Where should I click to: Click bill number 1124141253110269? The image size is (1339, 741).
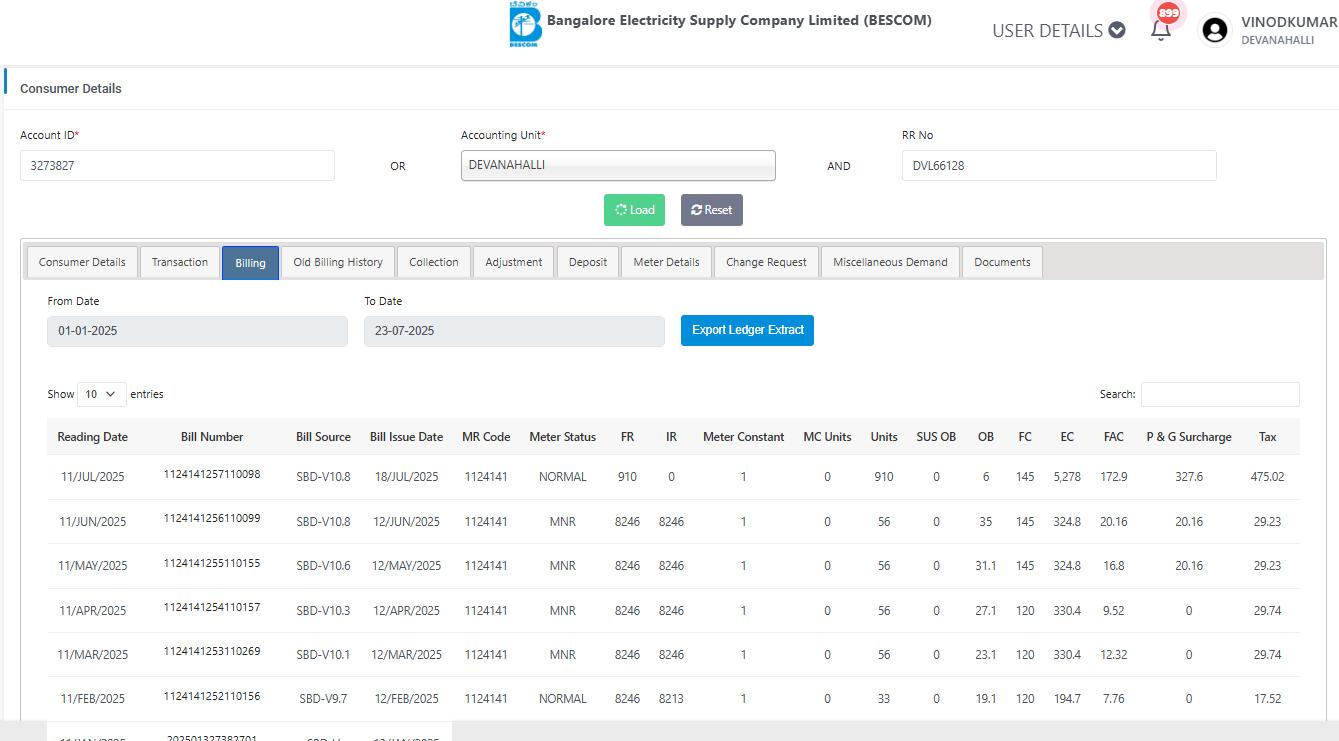pyautogui.click(x=212, y=651)
